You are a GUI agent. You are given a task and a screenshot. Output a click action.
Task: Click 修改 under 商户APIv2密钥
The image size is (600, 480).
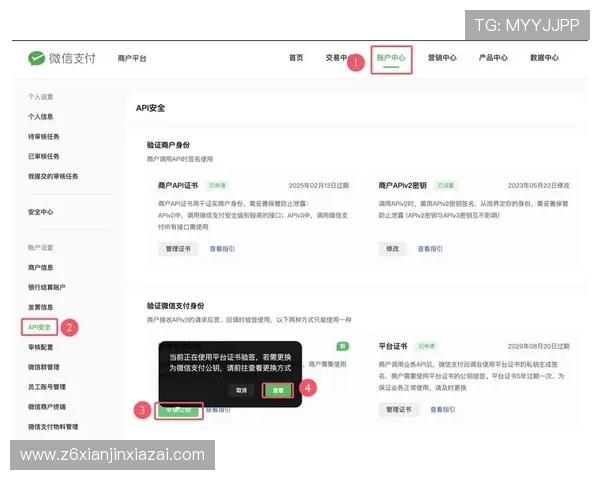click(392, 249)
